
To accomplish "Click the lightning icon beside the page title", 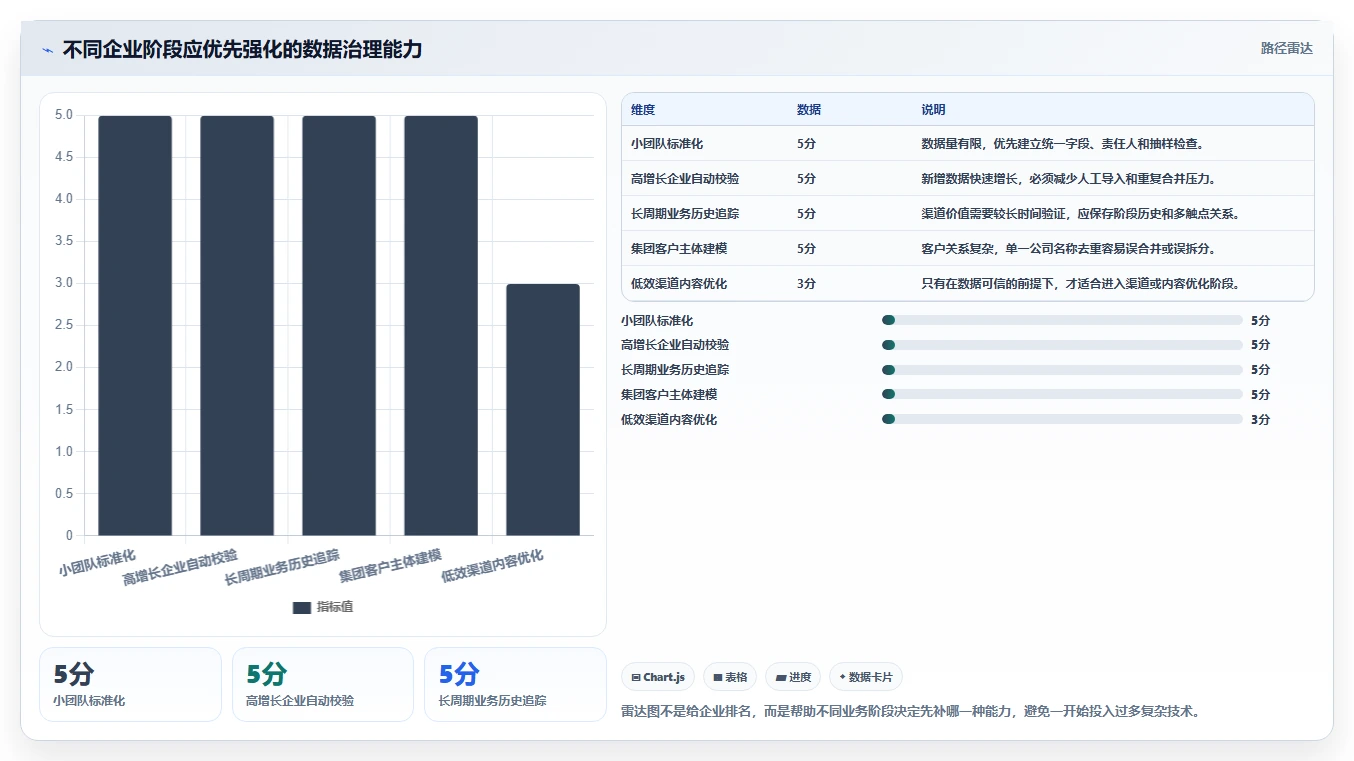I will (x=47, y=49).
